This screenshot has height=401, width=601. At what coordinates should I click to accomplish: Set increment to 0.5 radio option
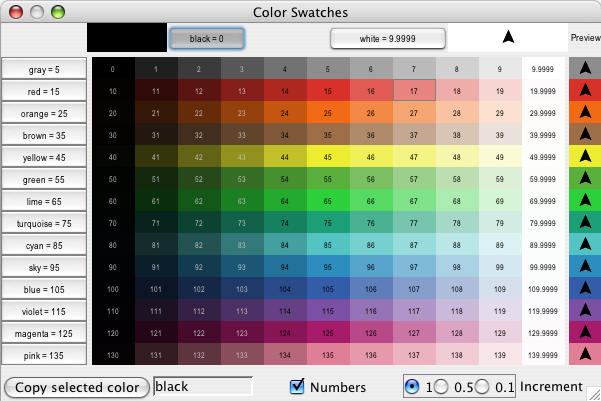(448, 387)
